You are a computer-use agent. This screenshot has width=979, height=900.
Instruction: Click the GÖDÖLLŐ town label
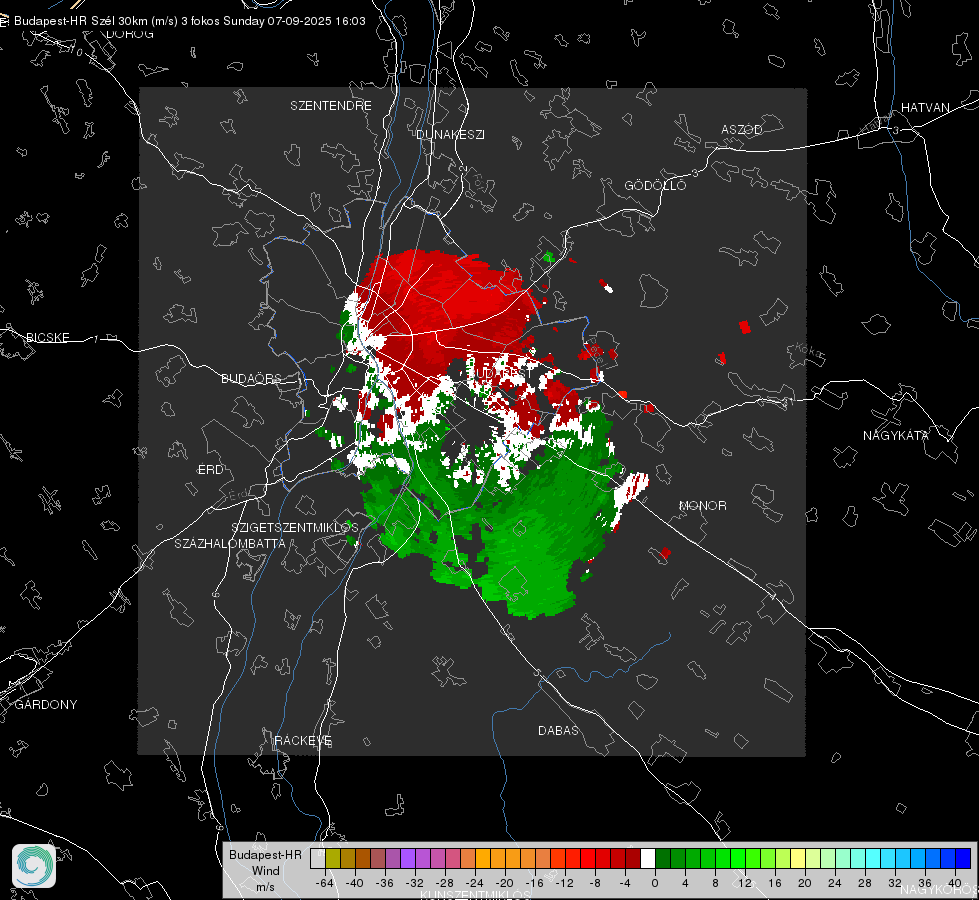pos(655,185)
